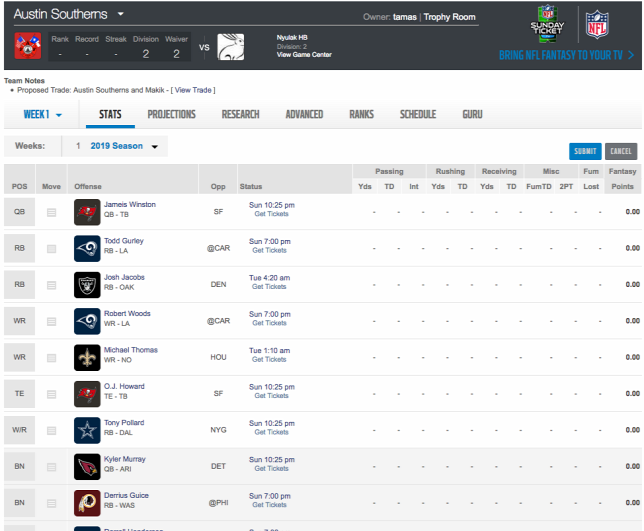644x531 pixels.
Task: Click the move handle for Todd Gurley
Action: (x=51, y=249)
